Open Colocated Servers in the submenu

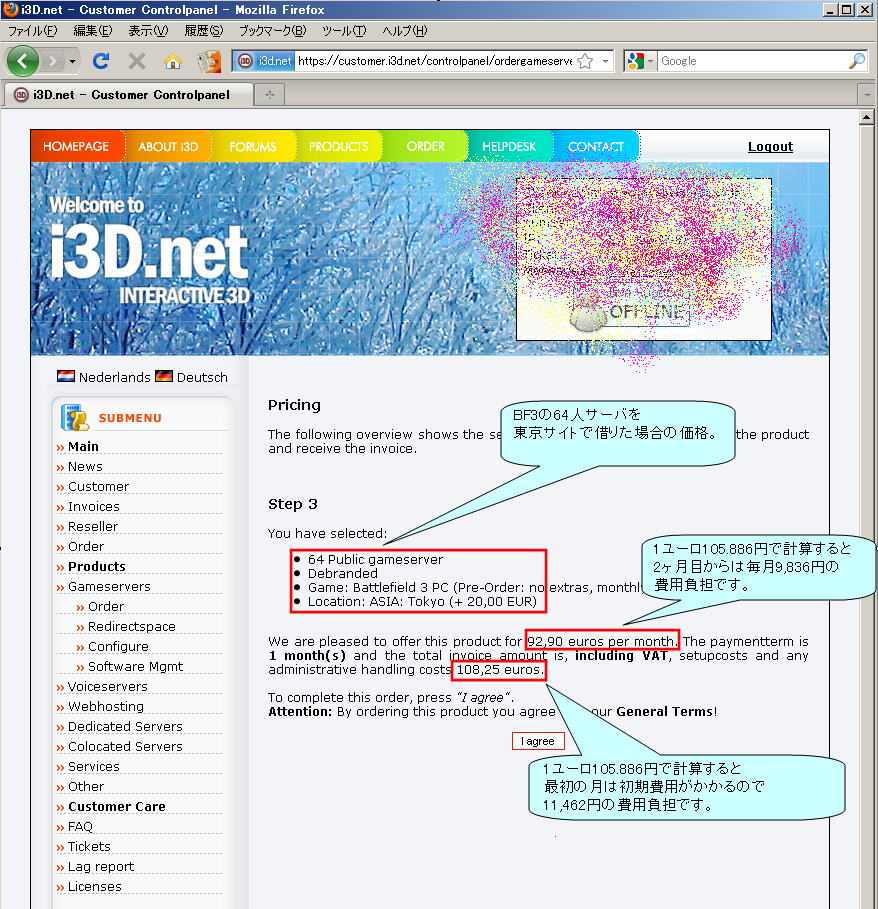[x=125, y=747]
